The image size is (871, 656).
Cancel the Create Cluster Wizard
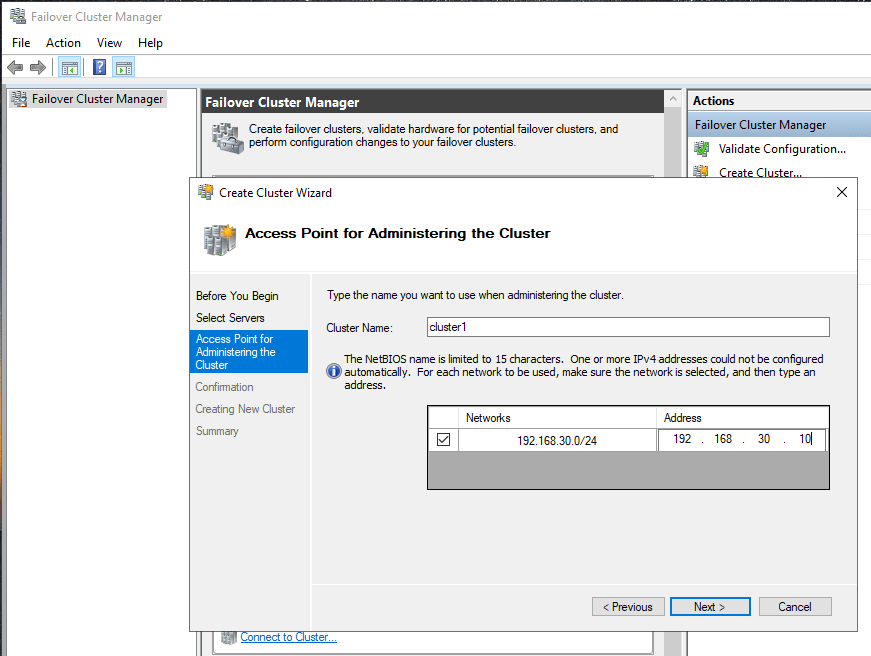(x=794, y=607)
